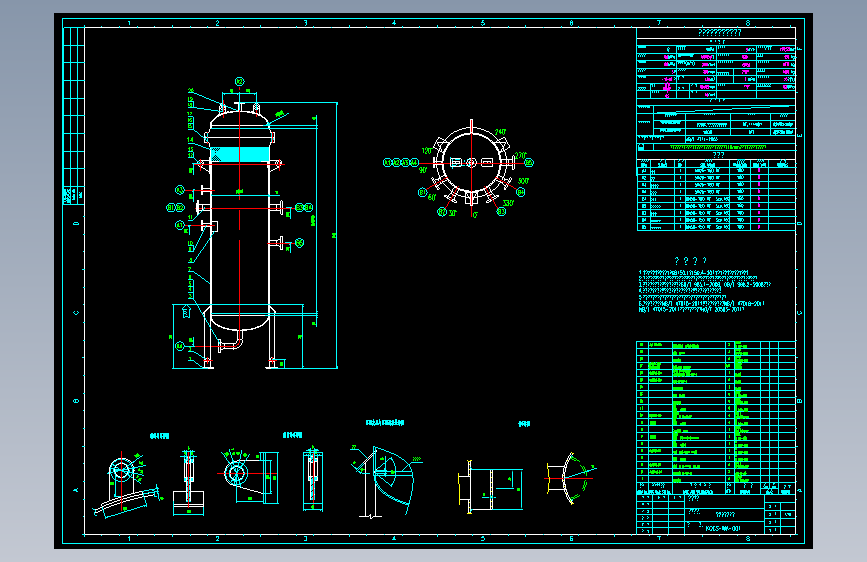
Task: Select the circular top plan view
Action: (x=471, y=163)
